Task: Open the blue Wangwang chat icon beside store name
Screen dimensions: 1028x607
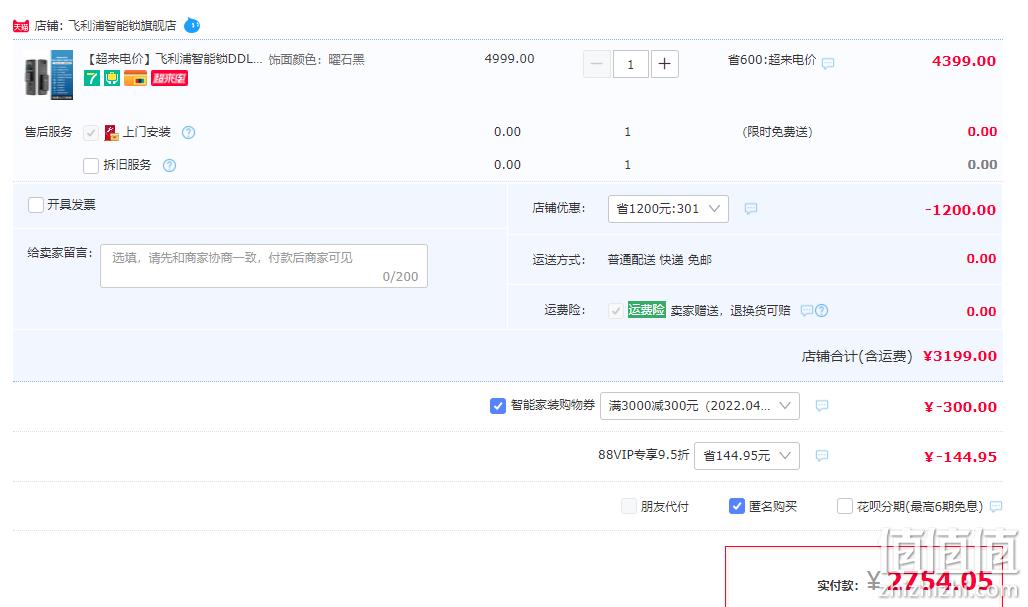Action: coord(192,26)
